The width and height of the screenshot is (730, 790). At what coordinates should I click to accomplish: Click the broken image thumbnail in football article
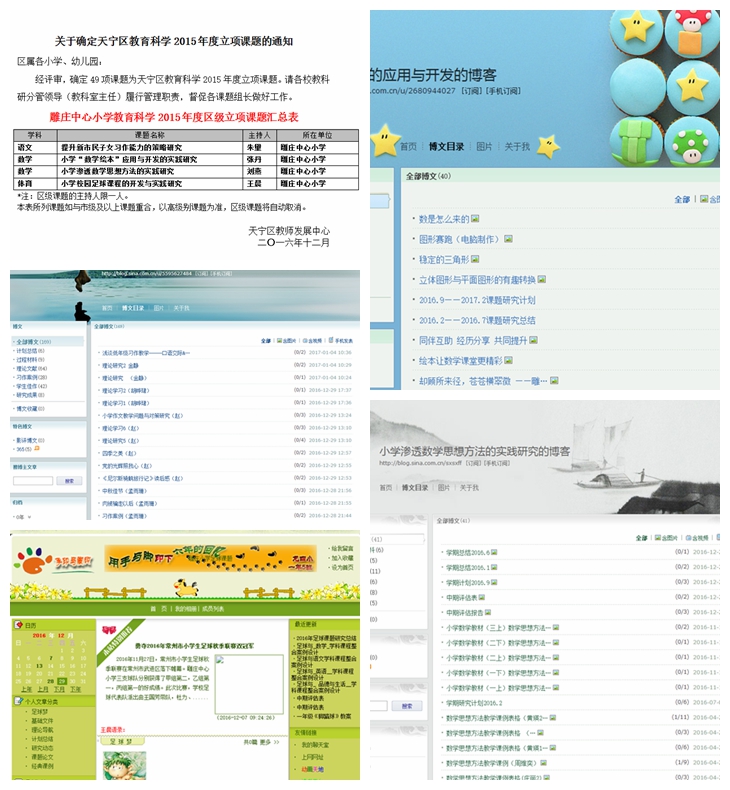click(248, 684)
